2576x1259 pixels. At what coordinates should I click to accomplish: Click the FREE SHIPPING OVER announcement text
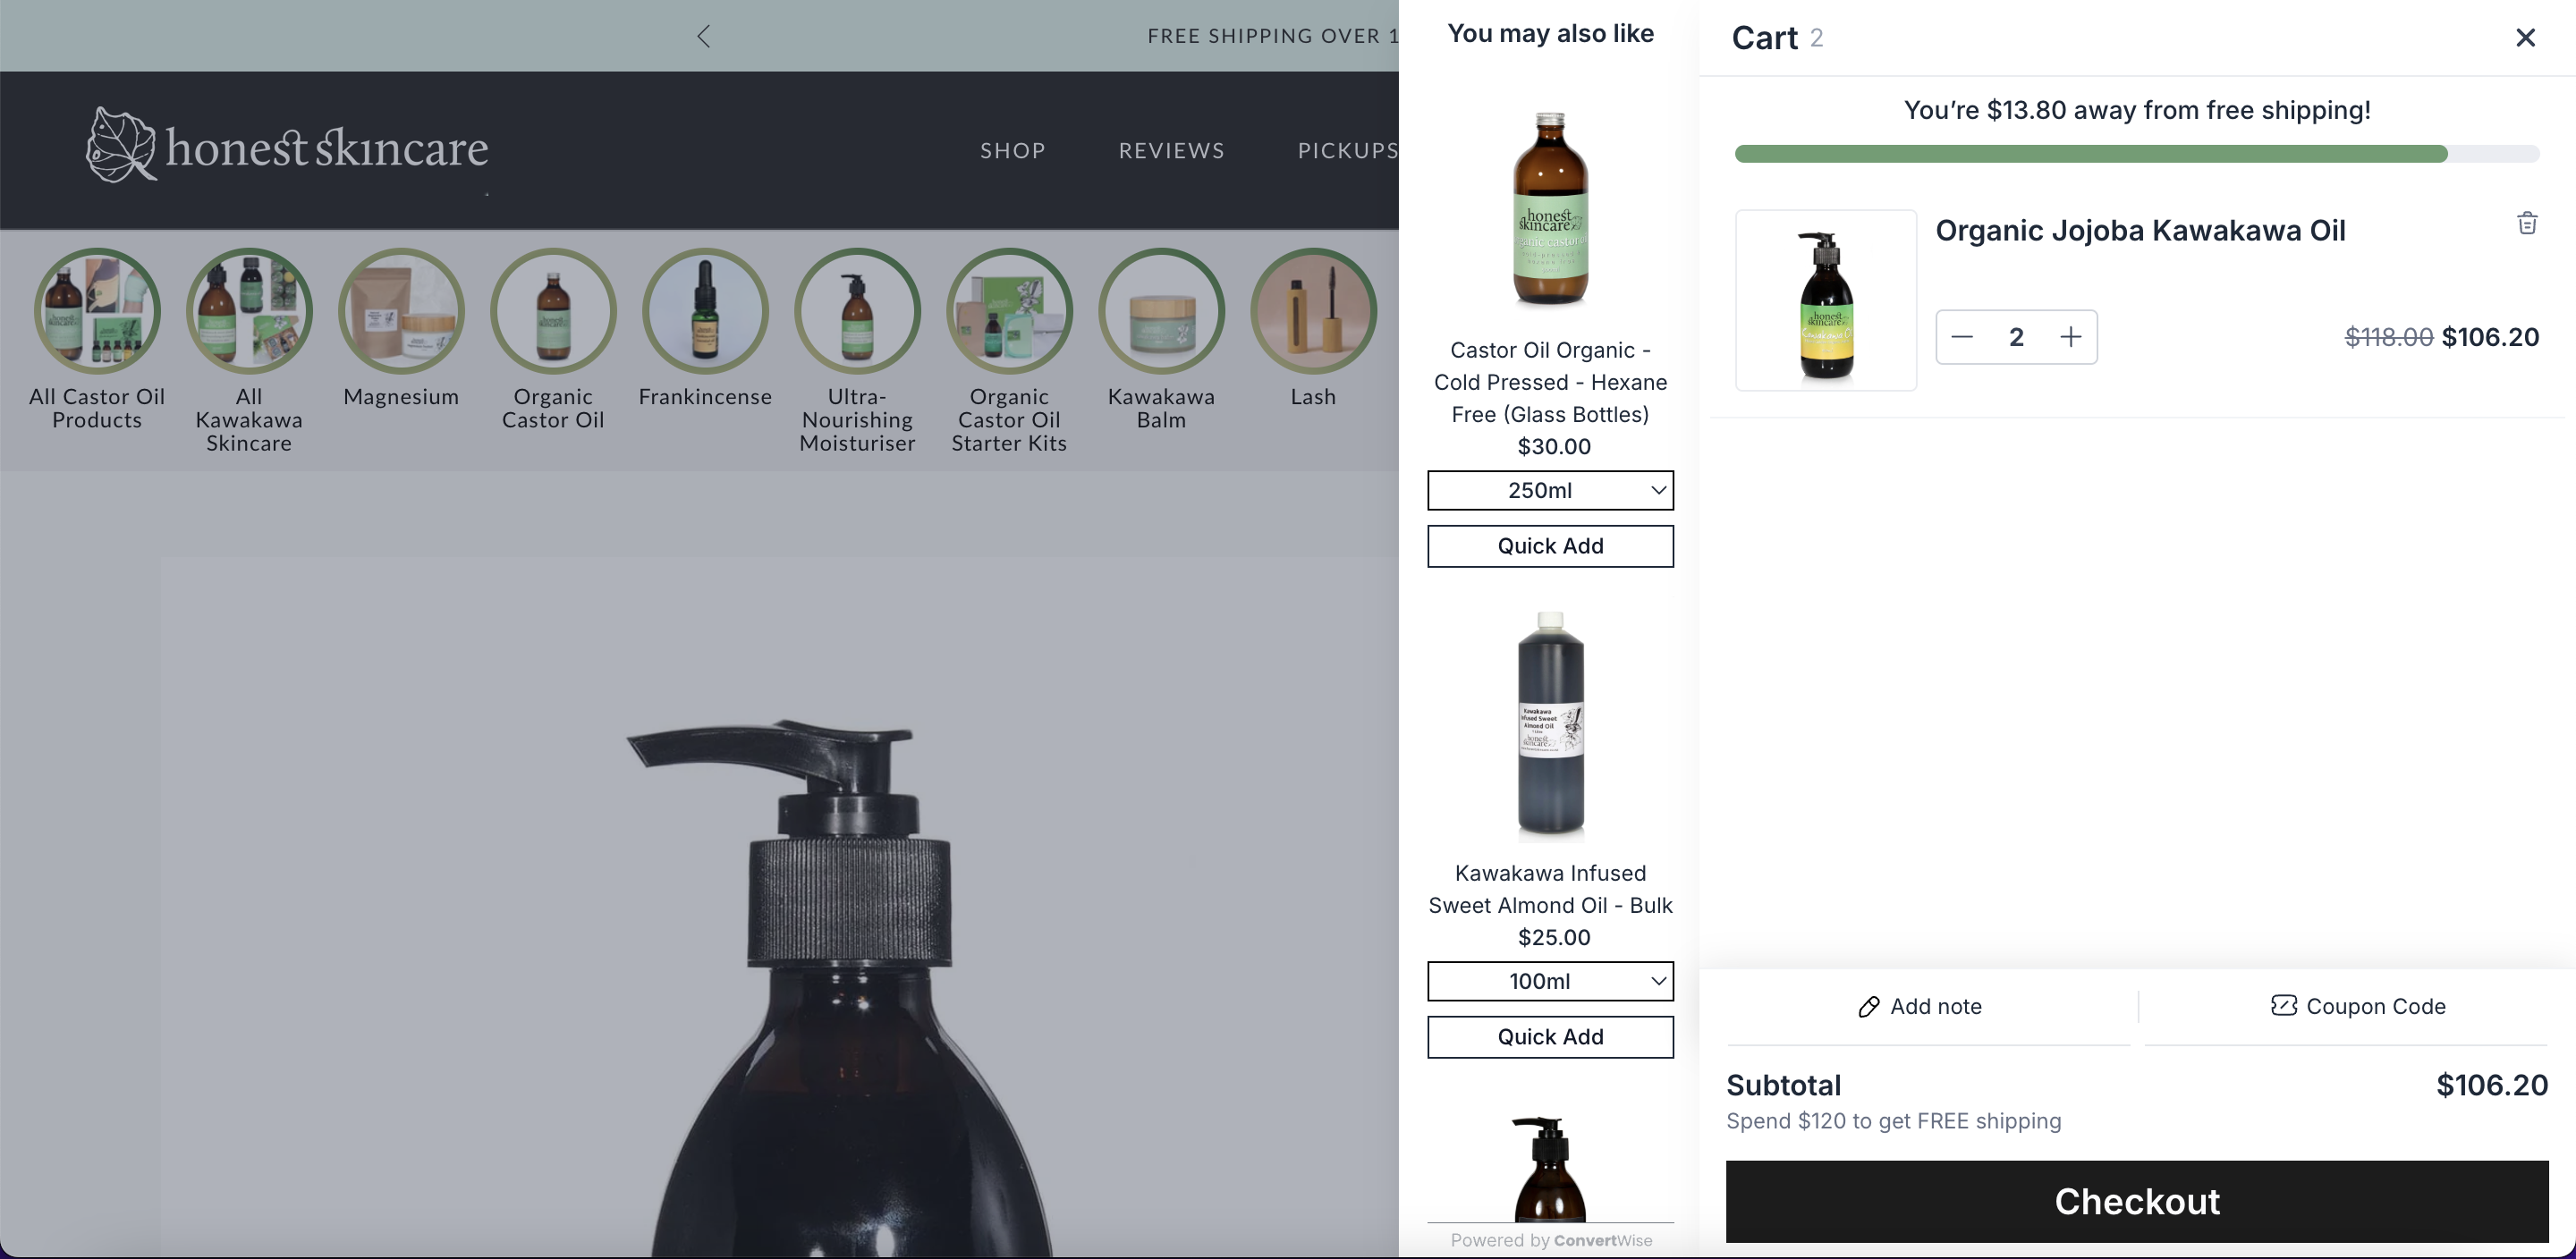pos(1272,36)
